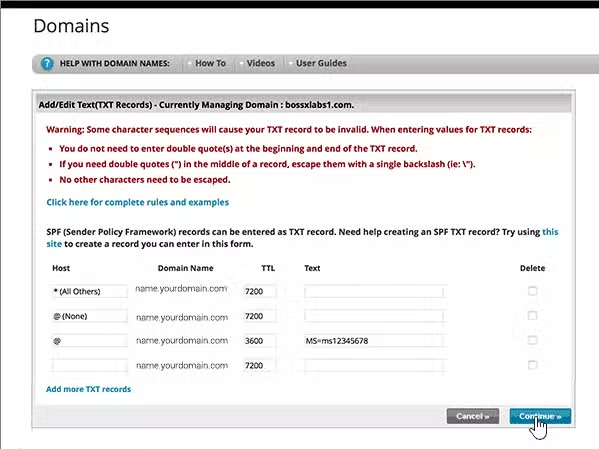599x449 pixels.
Task: Follow the 'this site' SPF helper link
Action: [550, 232]
